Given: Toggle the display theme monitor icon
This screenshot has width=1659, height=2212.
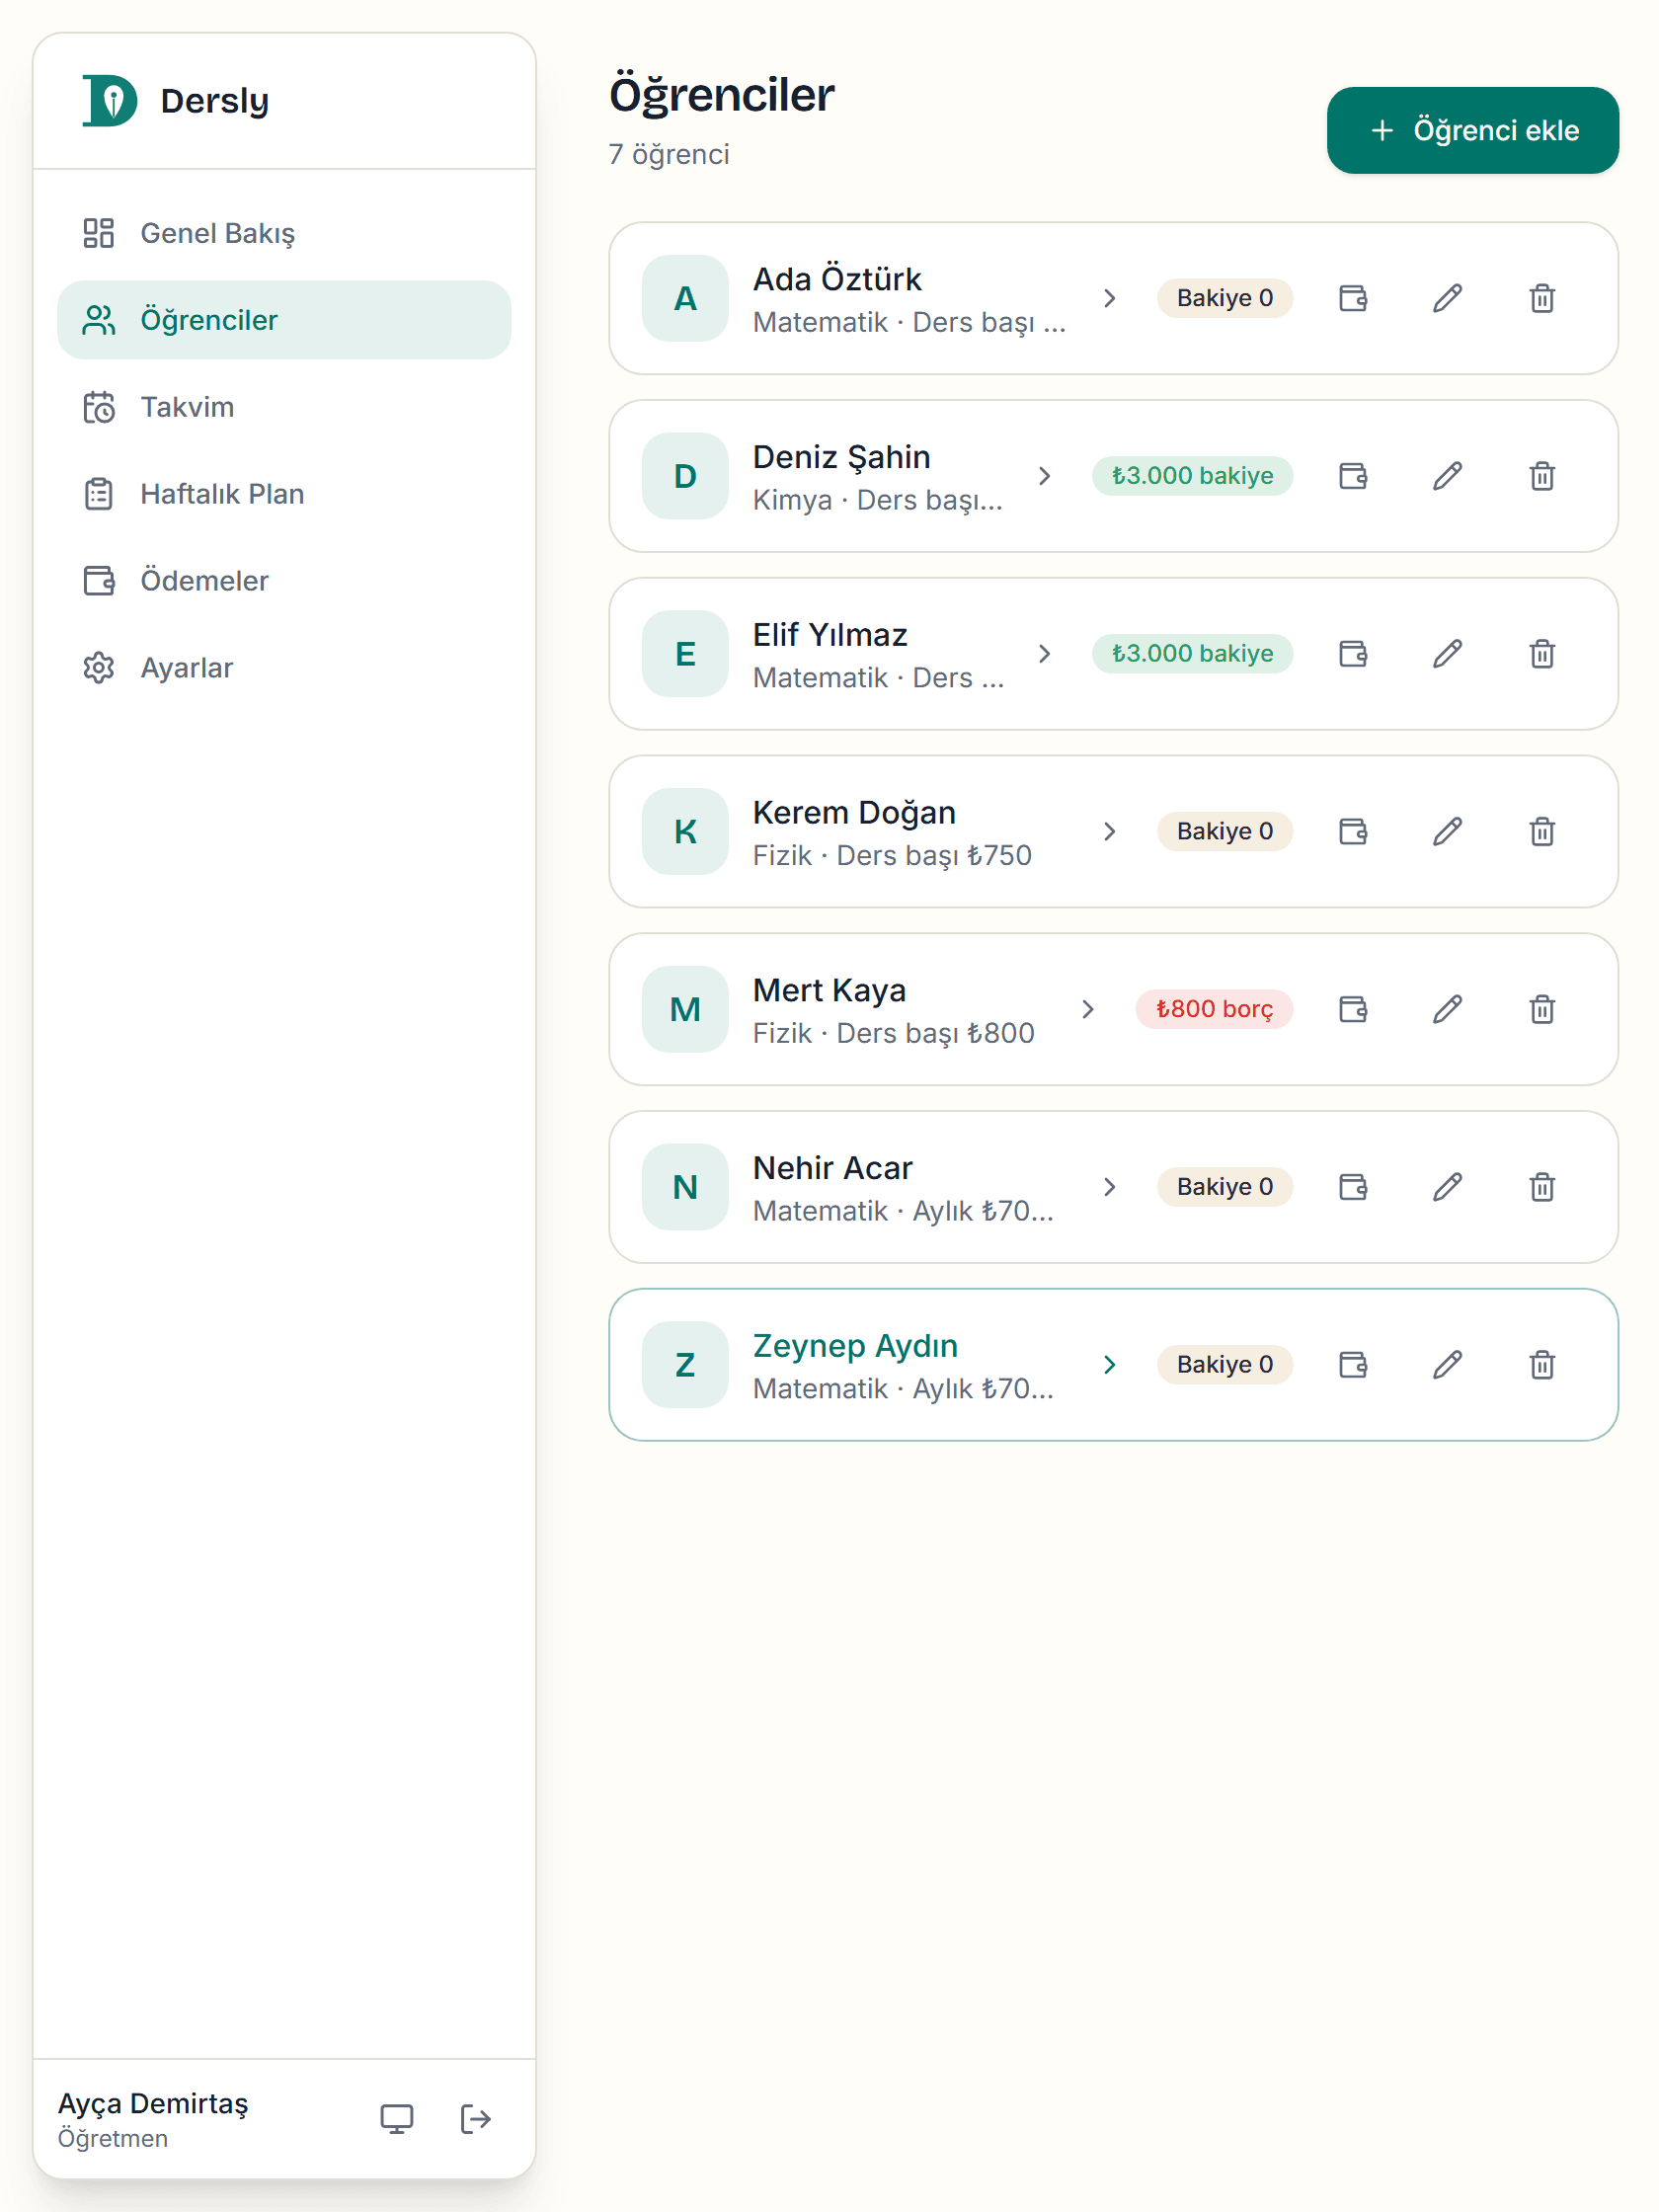Looking at the screenshot, I should pos(397,2118).
